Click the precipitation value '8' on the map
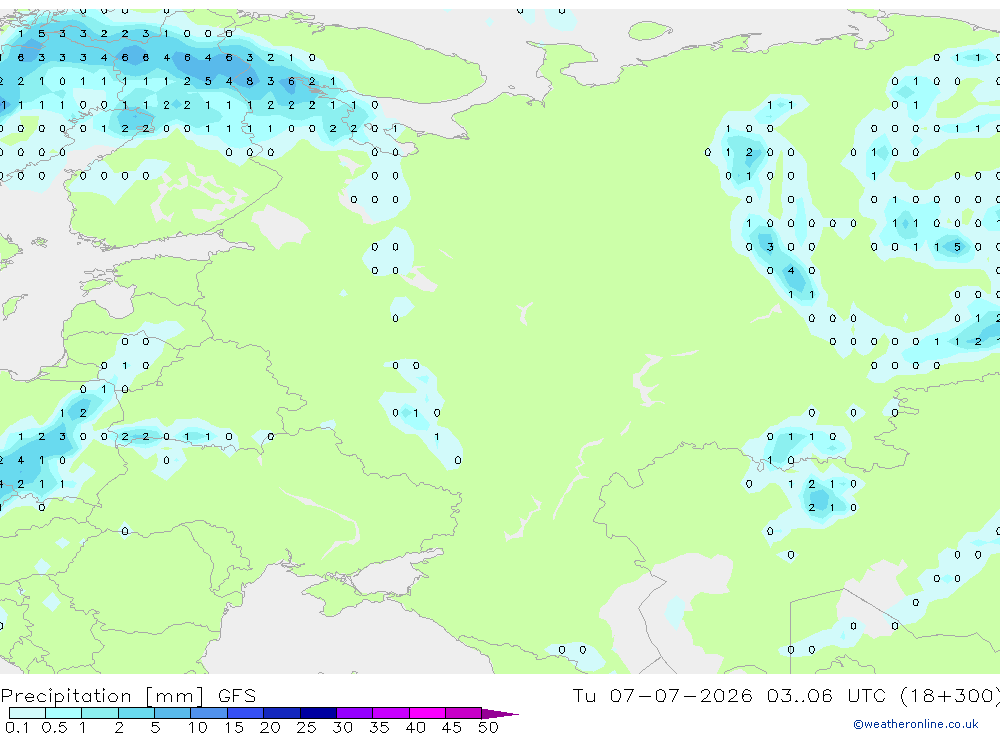1000x733 pixels. (249, 81)
